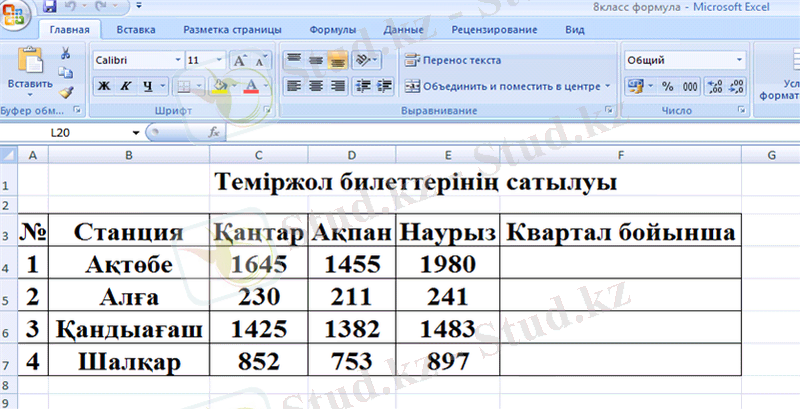This screenshot has width=800, height=409.
Task: Switch to the Вставка tab
Action: click(133, 30)
